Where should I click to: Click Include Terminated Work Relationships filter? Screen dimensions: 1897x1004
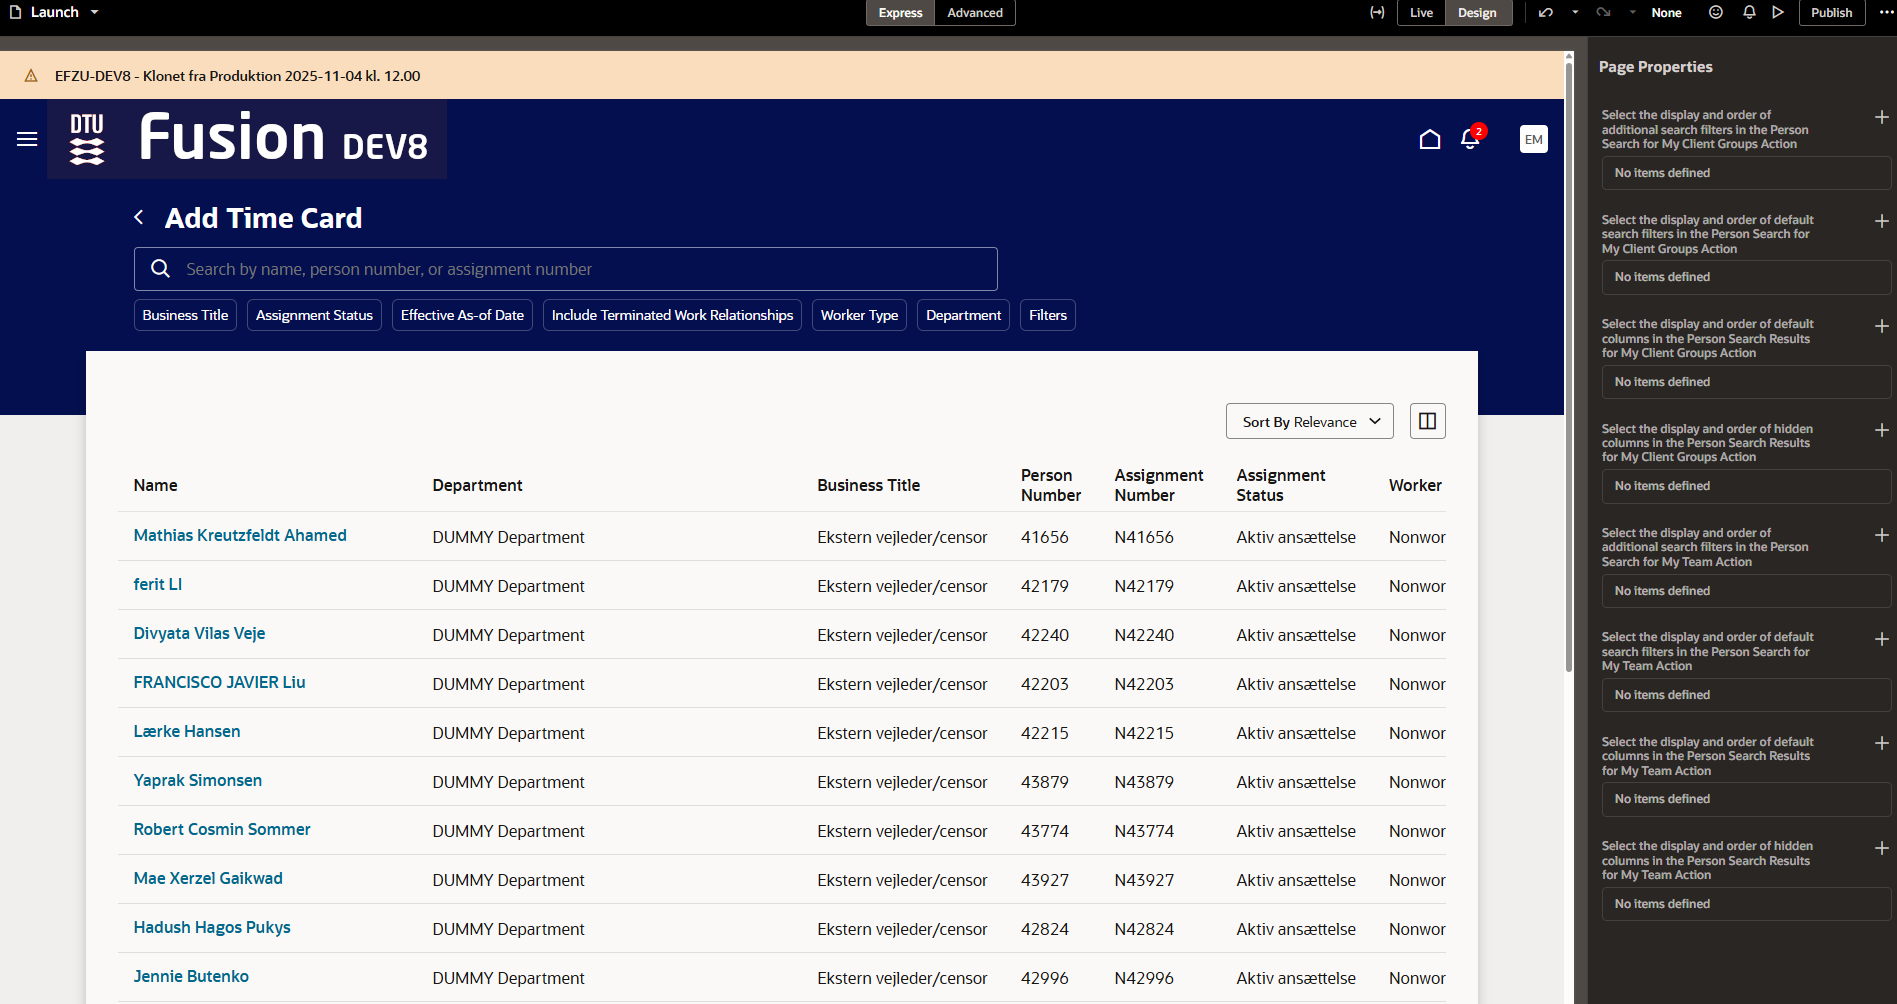click(x=672, y=315)
